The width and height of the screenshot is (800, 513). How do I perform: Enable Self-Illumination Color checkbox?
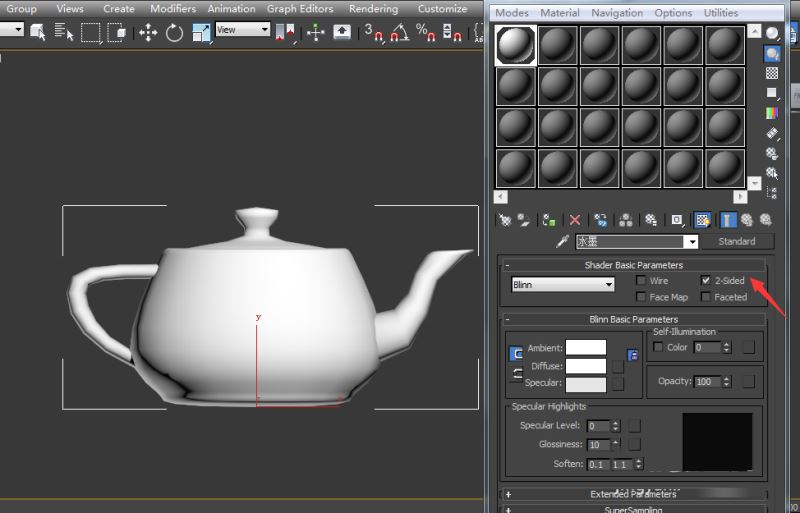tap(658, 347)
